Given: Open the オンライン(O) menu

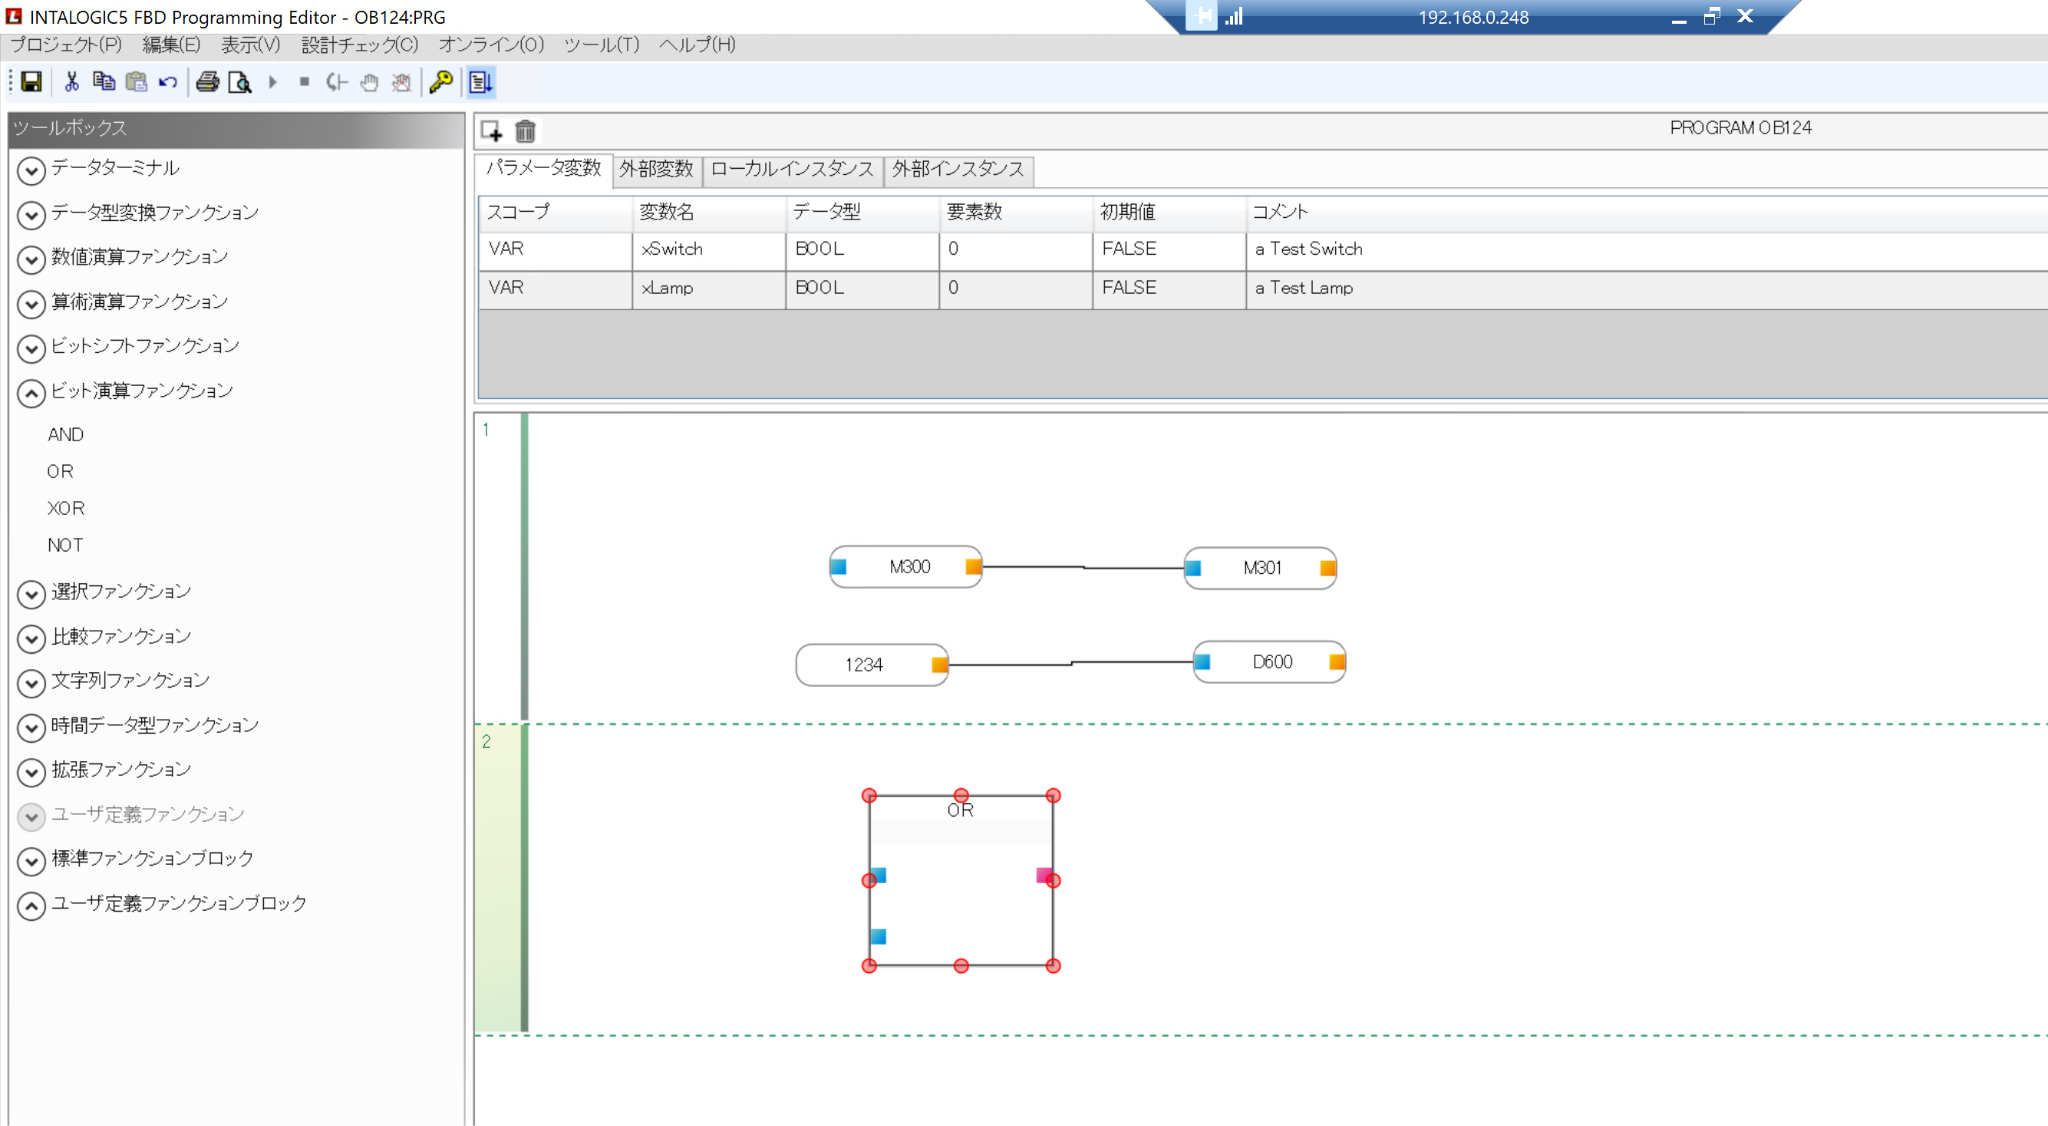Looking at the screenshot, I should pos(491,45).
